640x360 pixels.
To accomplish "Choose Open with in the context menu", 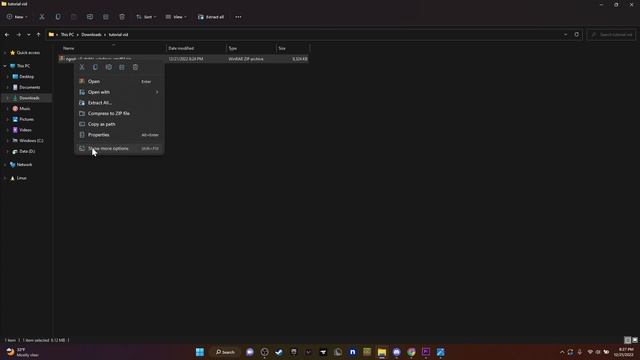I will click(119, 92).
